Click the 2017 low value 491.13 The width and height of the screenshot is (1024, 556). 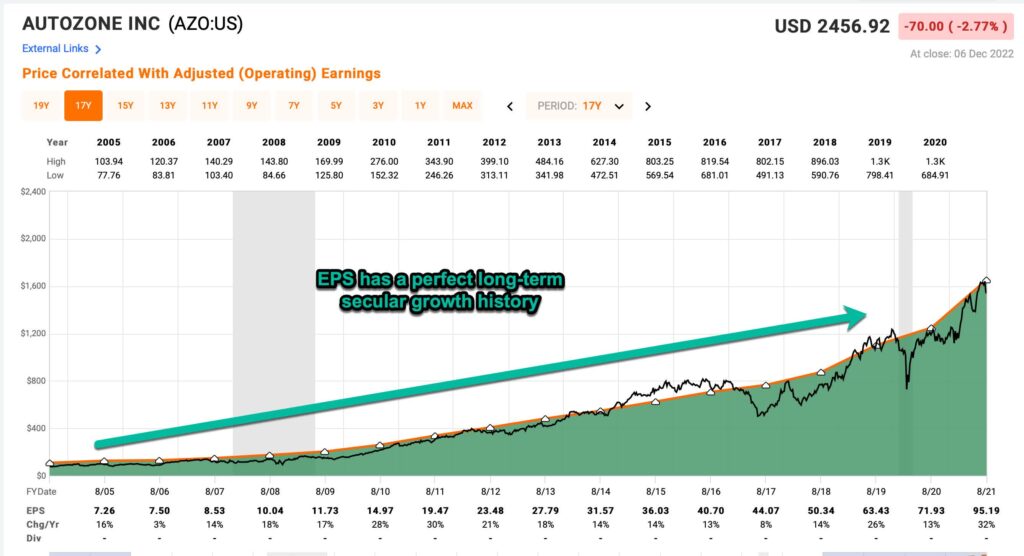tap(770, 175)
